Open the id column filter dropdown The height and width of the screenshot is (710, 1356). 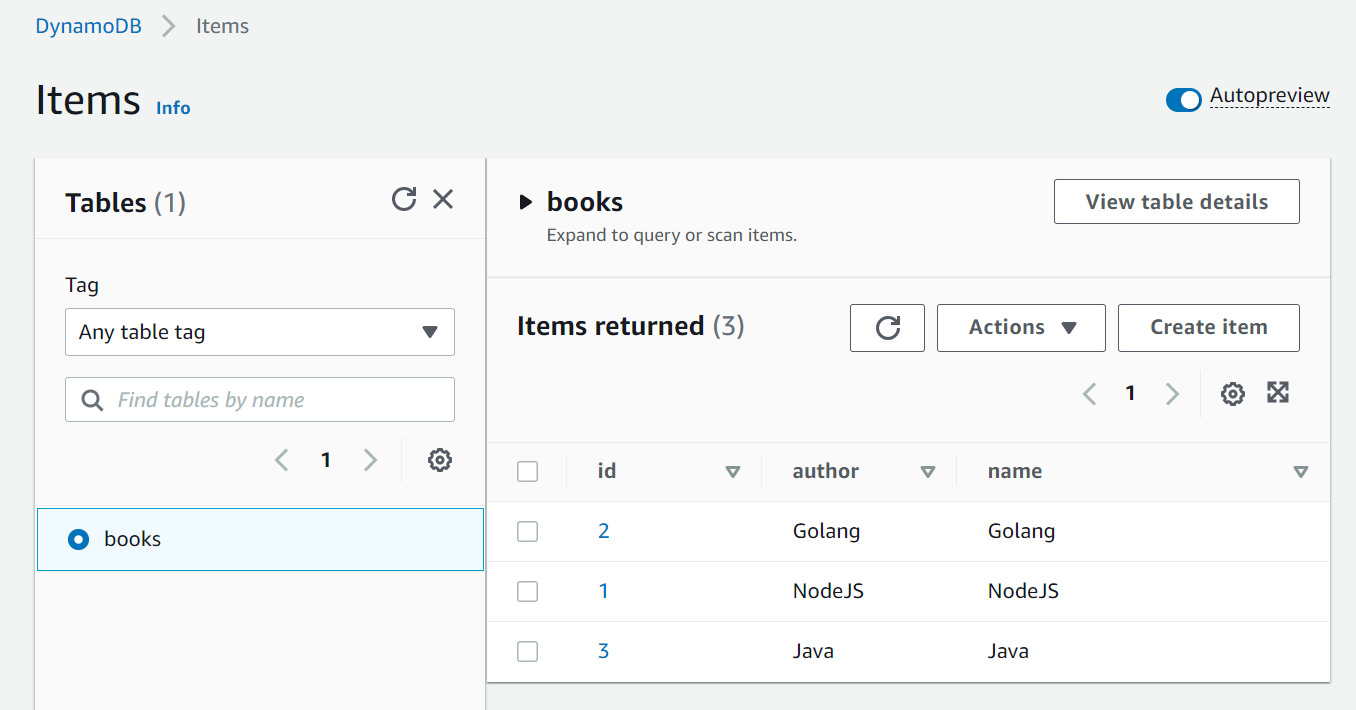[x=734, y=471]
